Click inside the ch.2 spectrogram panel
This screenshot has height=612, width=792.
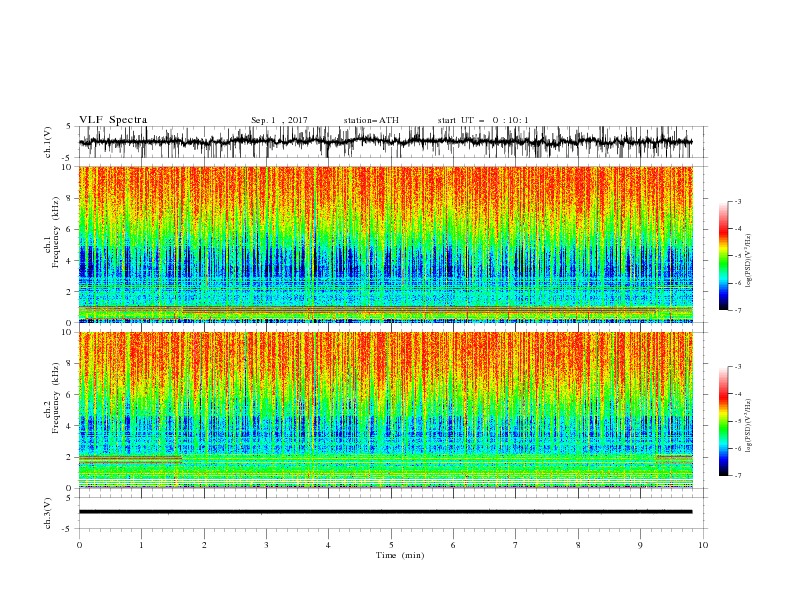click(385, 410)
